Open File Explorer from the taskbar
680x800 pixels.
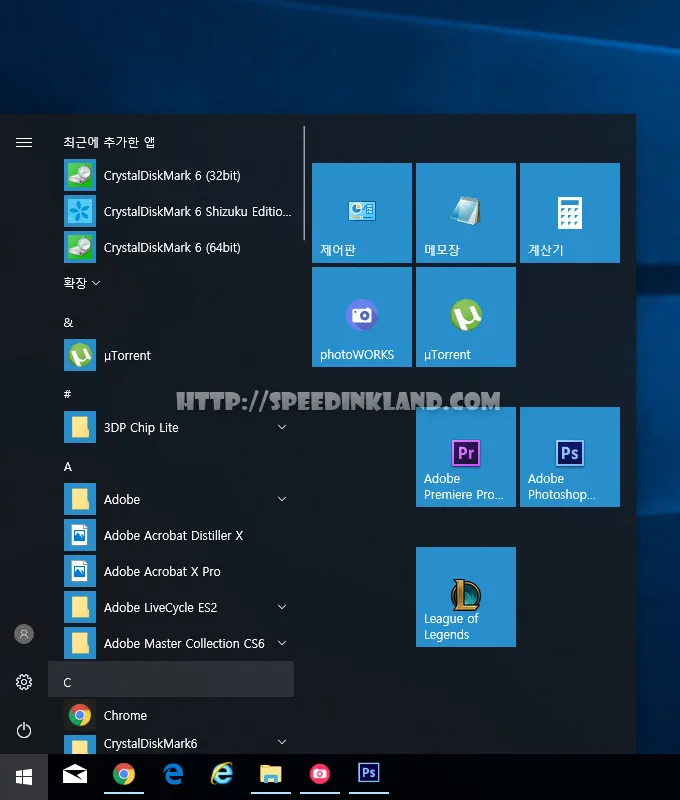click(x=271, y=774)
